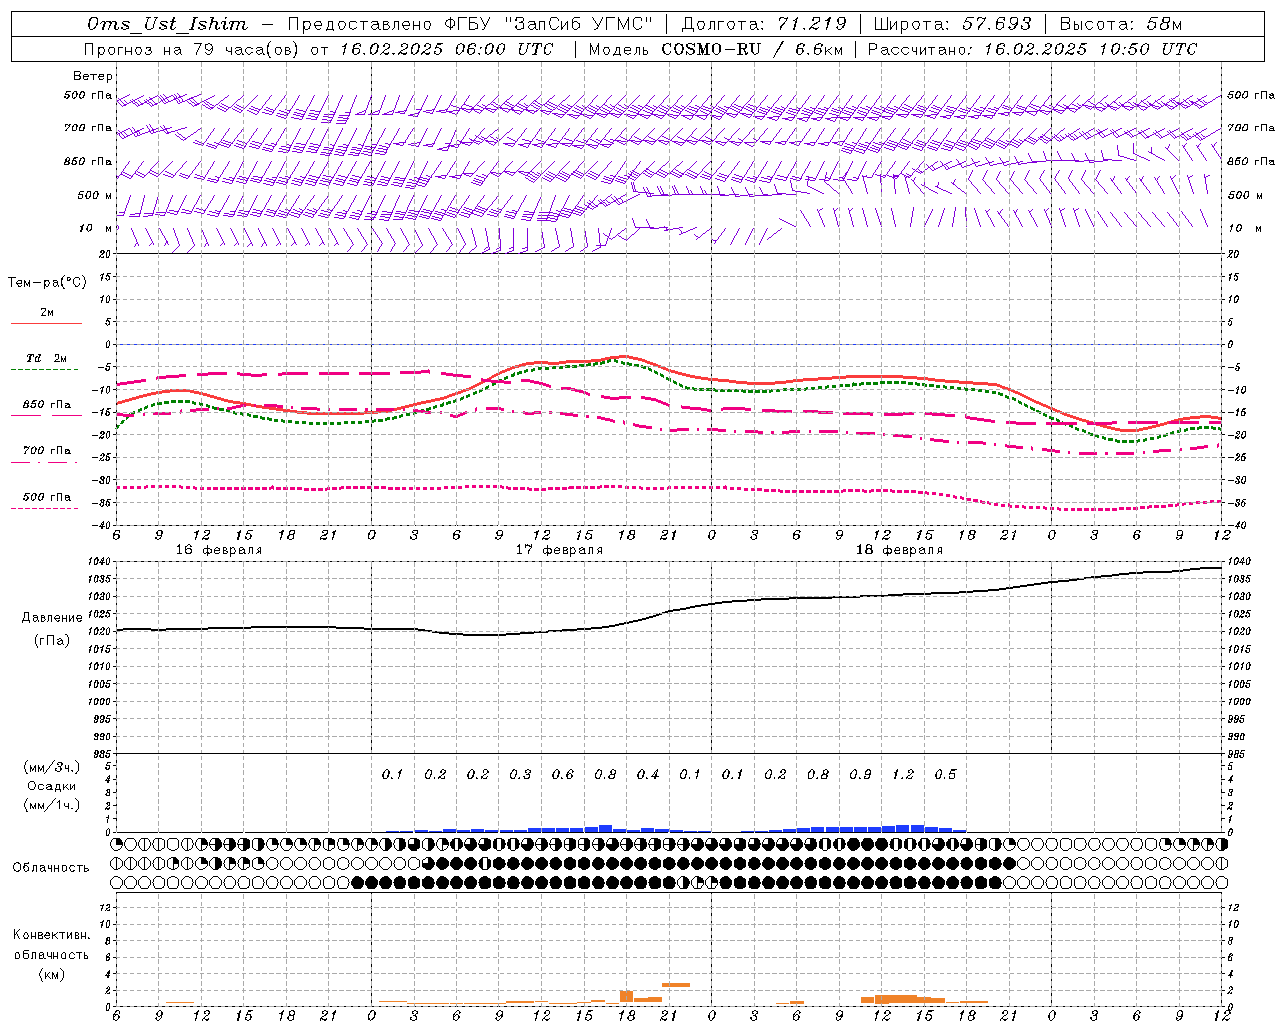1280x1024 pixels.
Task: Click the 500 м wind level label on left
Action: 95,195
